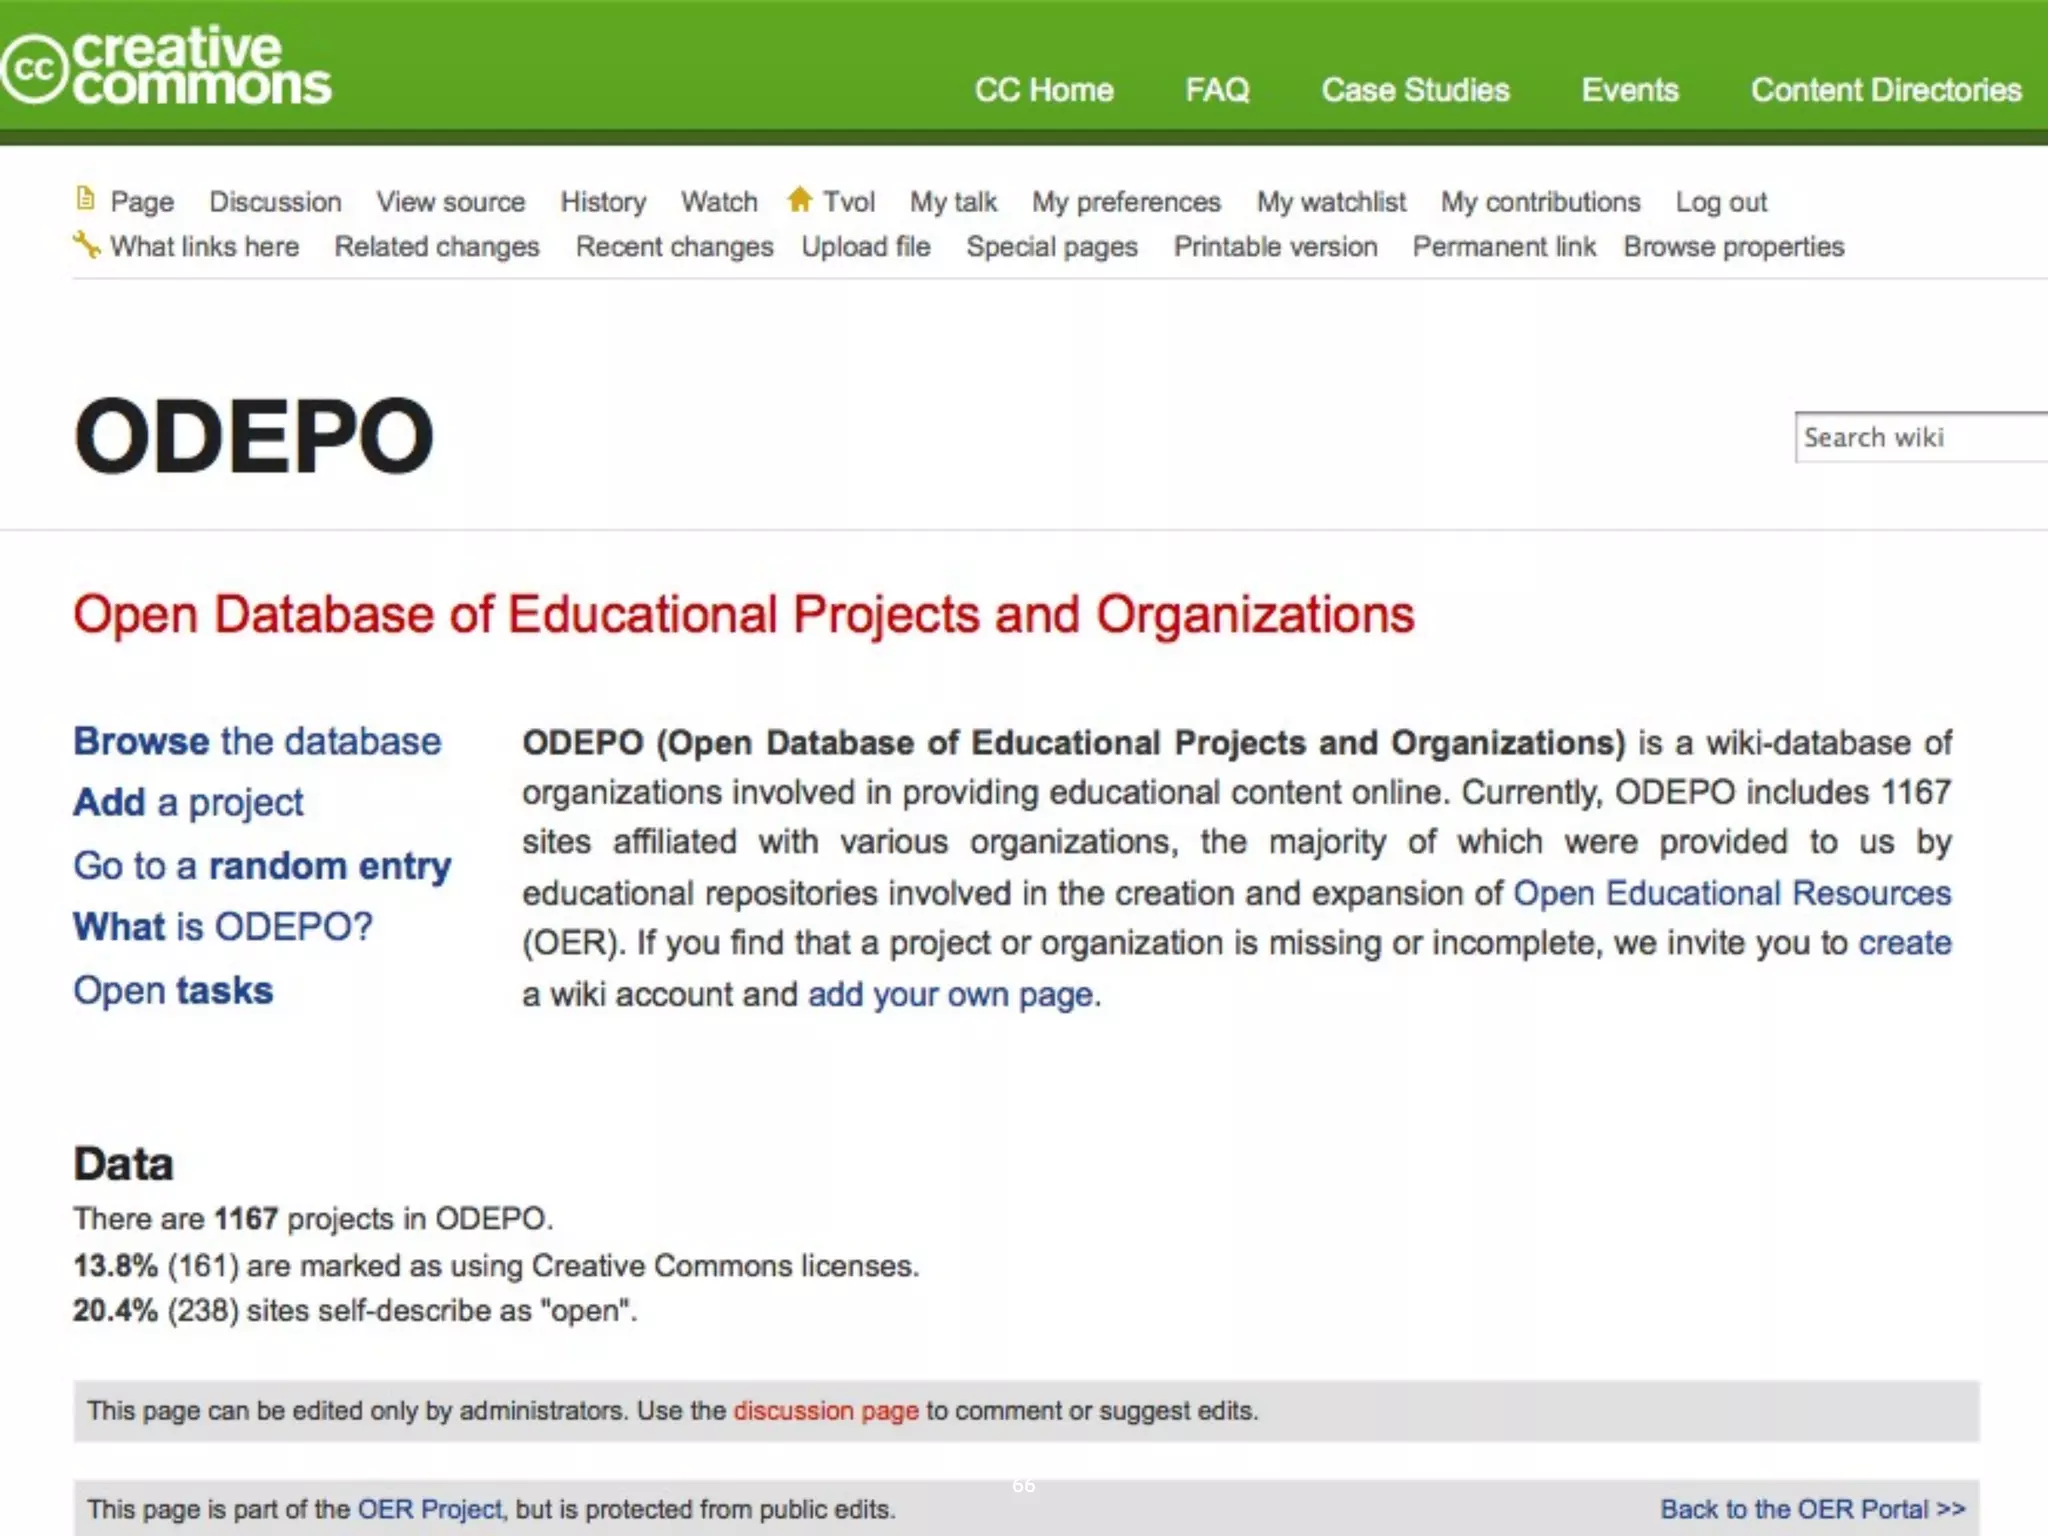This screenshot has width=2048, height=1536.
Task: Open Case Studies in the top navigation
Action: pyautogui.click(x=1415, y=90)
